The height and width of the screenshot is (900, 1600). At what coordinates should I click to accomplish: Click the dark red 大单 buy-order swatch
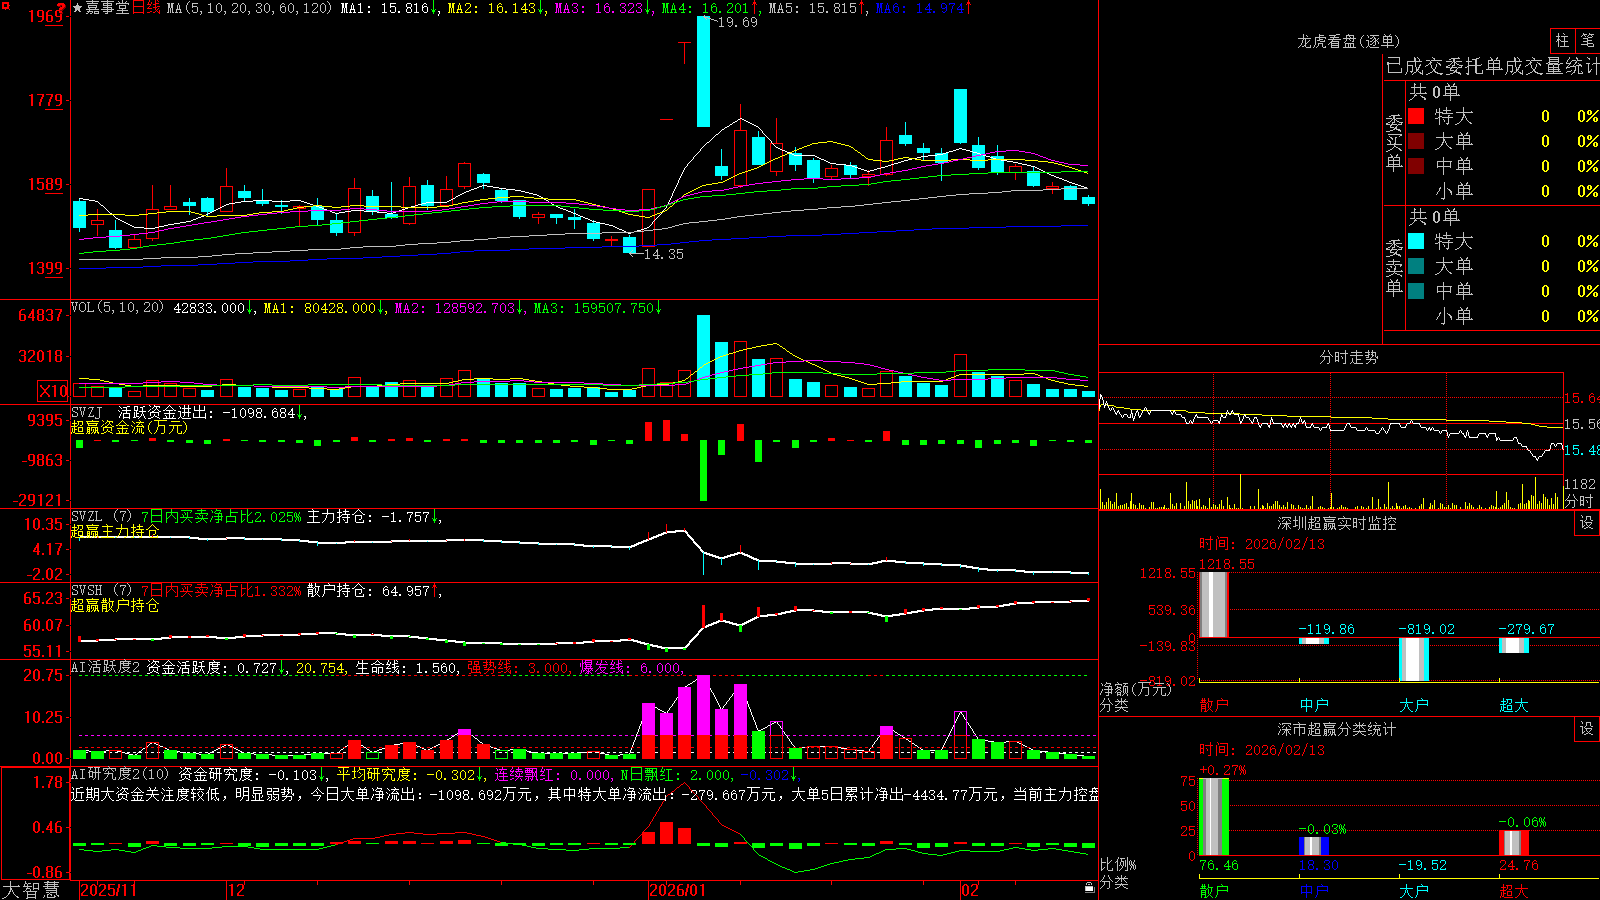(1416, 141)
